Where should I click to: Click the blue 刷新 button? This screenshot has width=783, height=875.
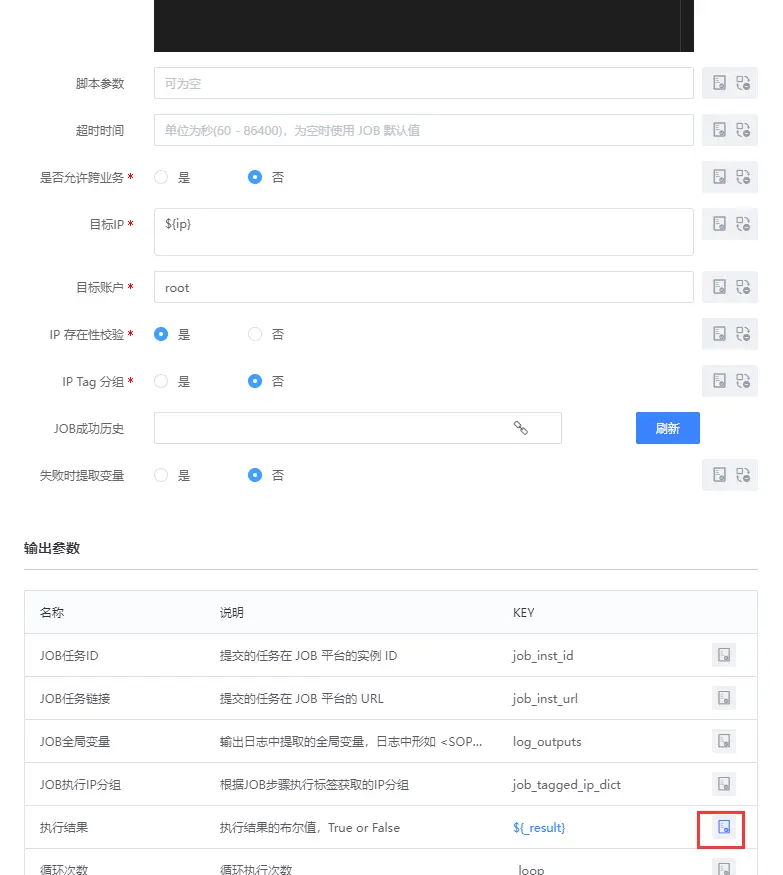pyautogui.click(x=667, y=428)
